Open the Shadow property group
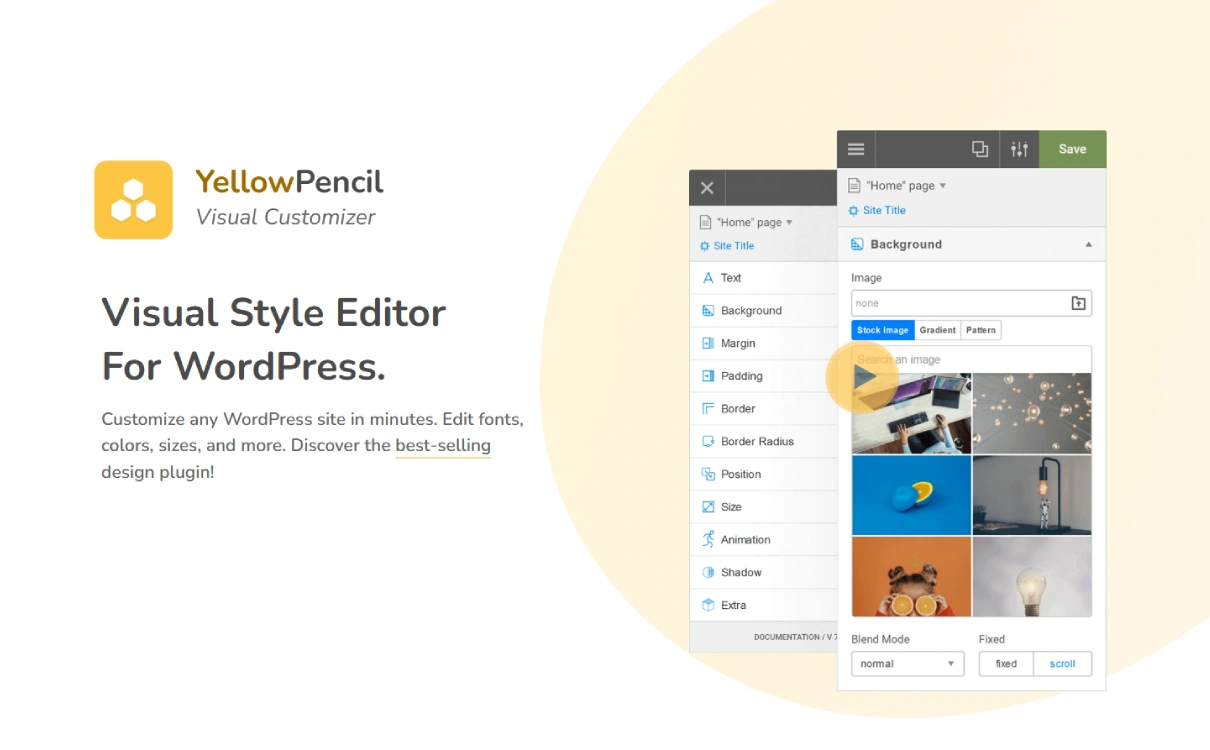The height and width of the screenshot is (750, 1210). tap(763, 573)
